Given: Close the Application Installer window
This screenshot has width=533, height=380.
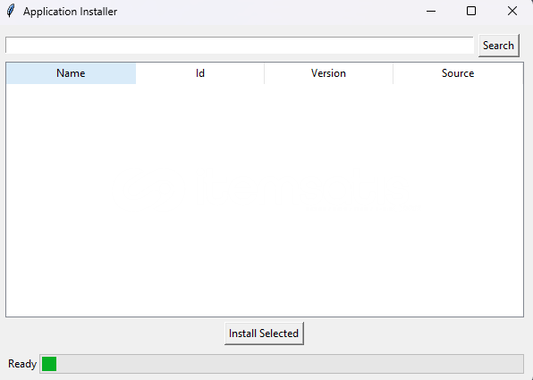Looking at the screenshot, I should pos(512,11).
